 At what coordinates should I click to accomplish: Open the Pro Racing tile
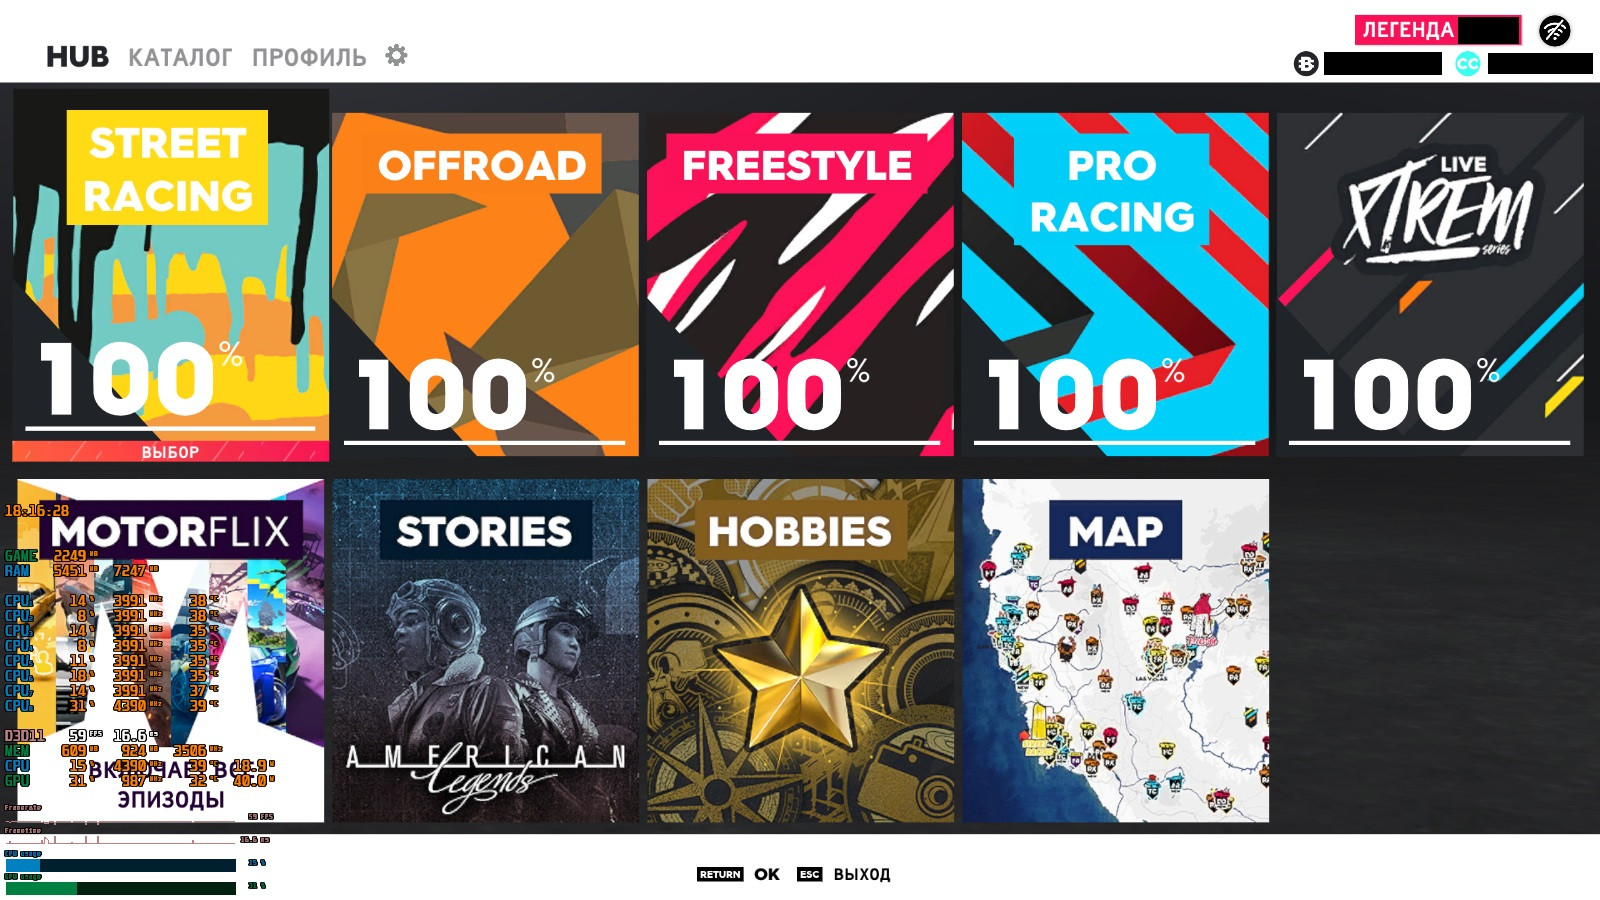coord(1115,285)
